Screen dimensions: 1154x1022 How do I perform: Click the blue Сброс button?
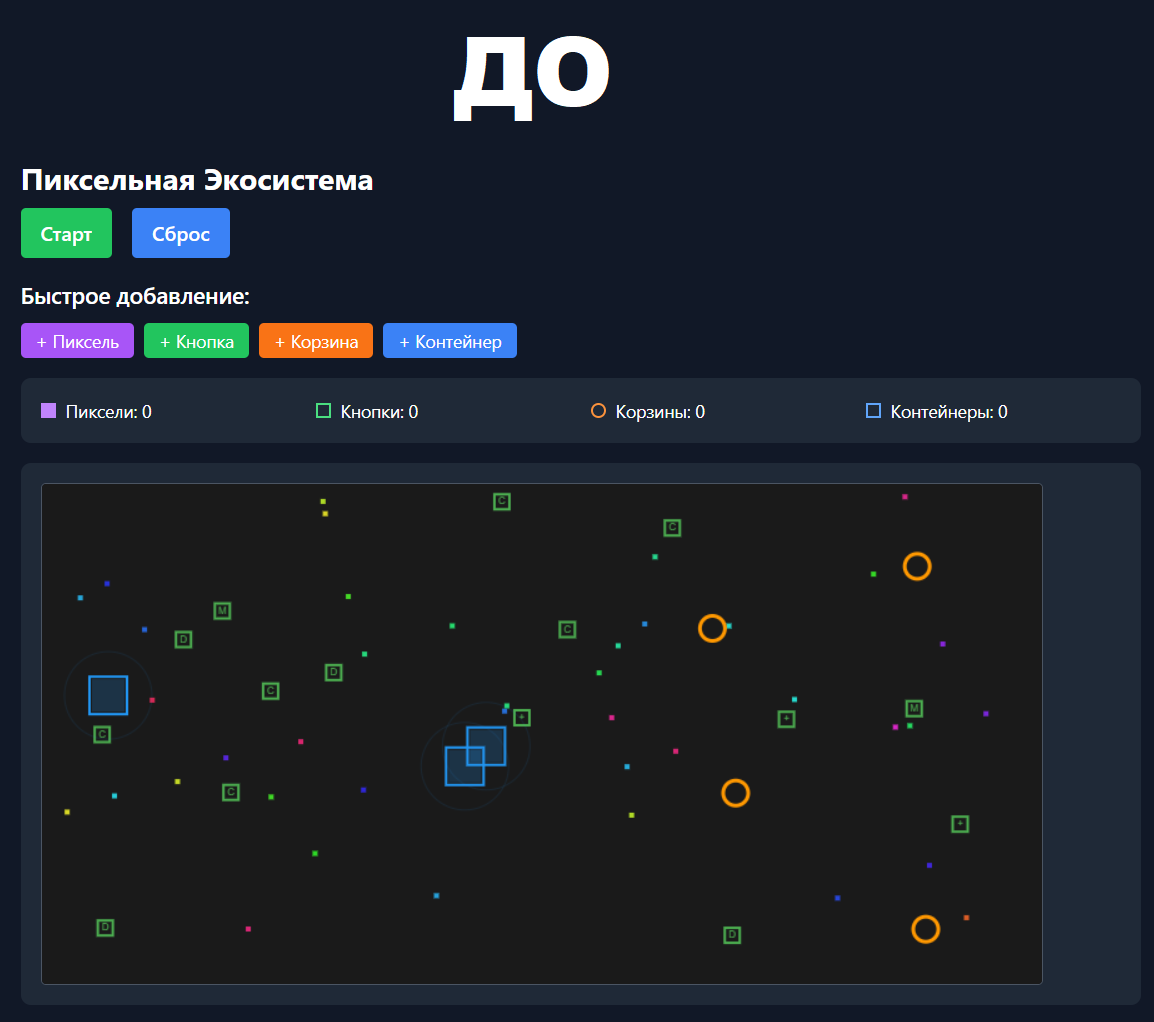click(x=180, y=234)
